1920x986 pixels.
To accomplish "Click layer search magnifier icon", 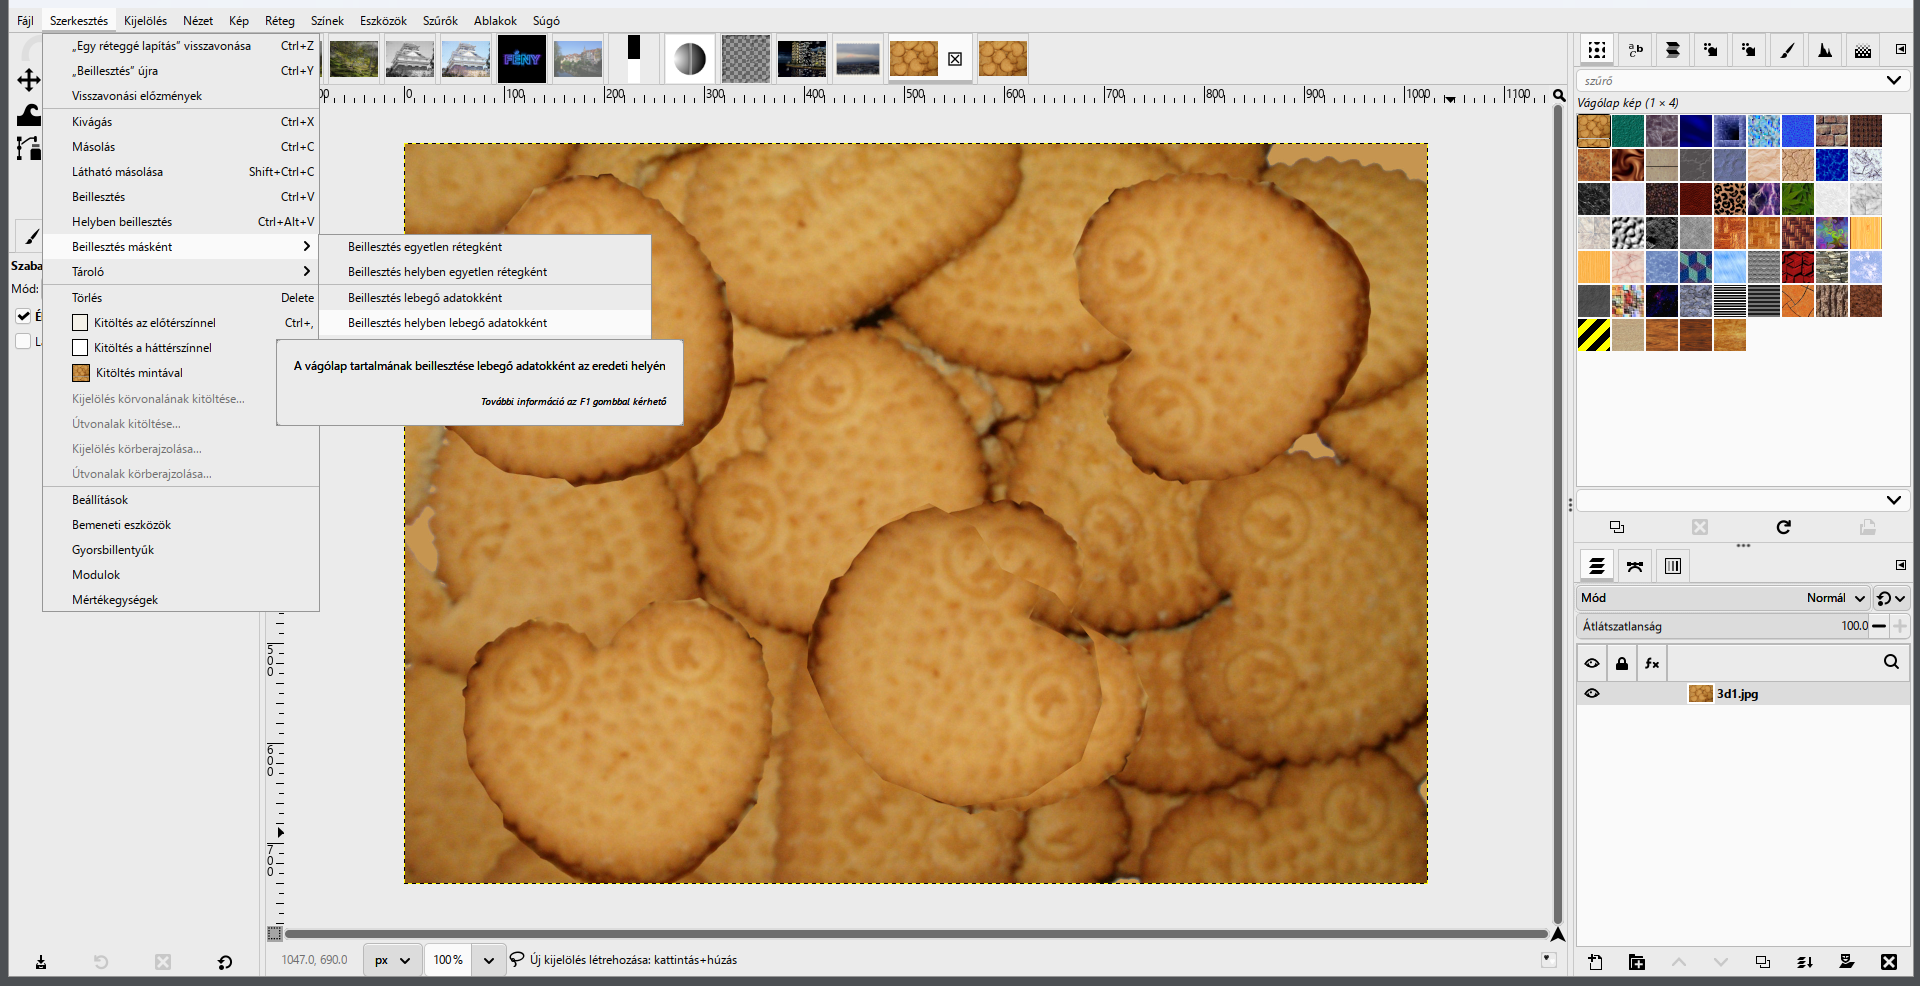I will (1891, 662).
